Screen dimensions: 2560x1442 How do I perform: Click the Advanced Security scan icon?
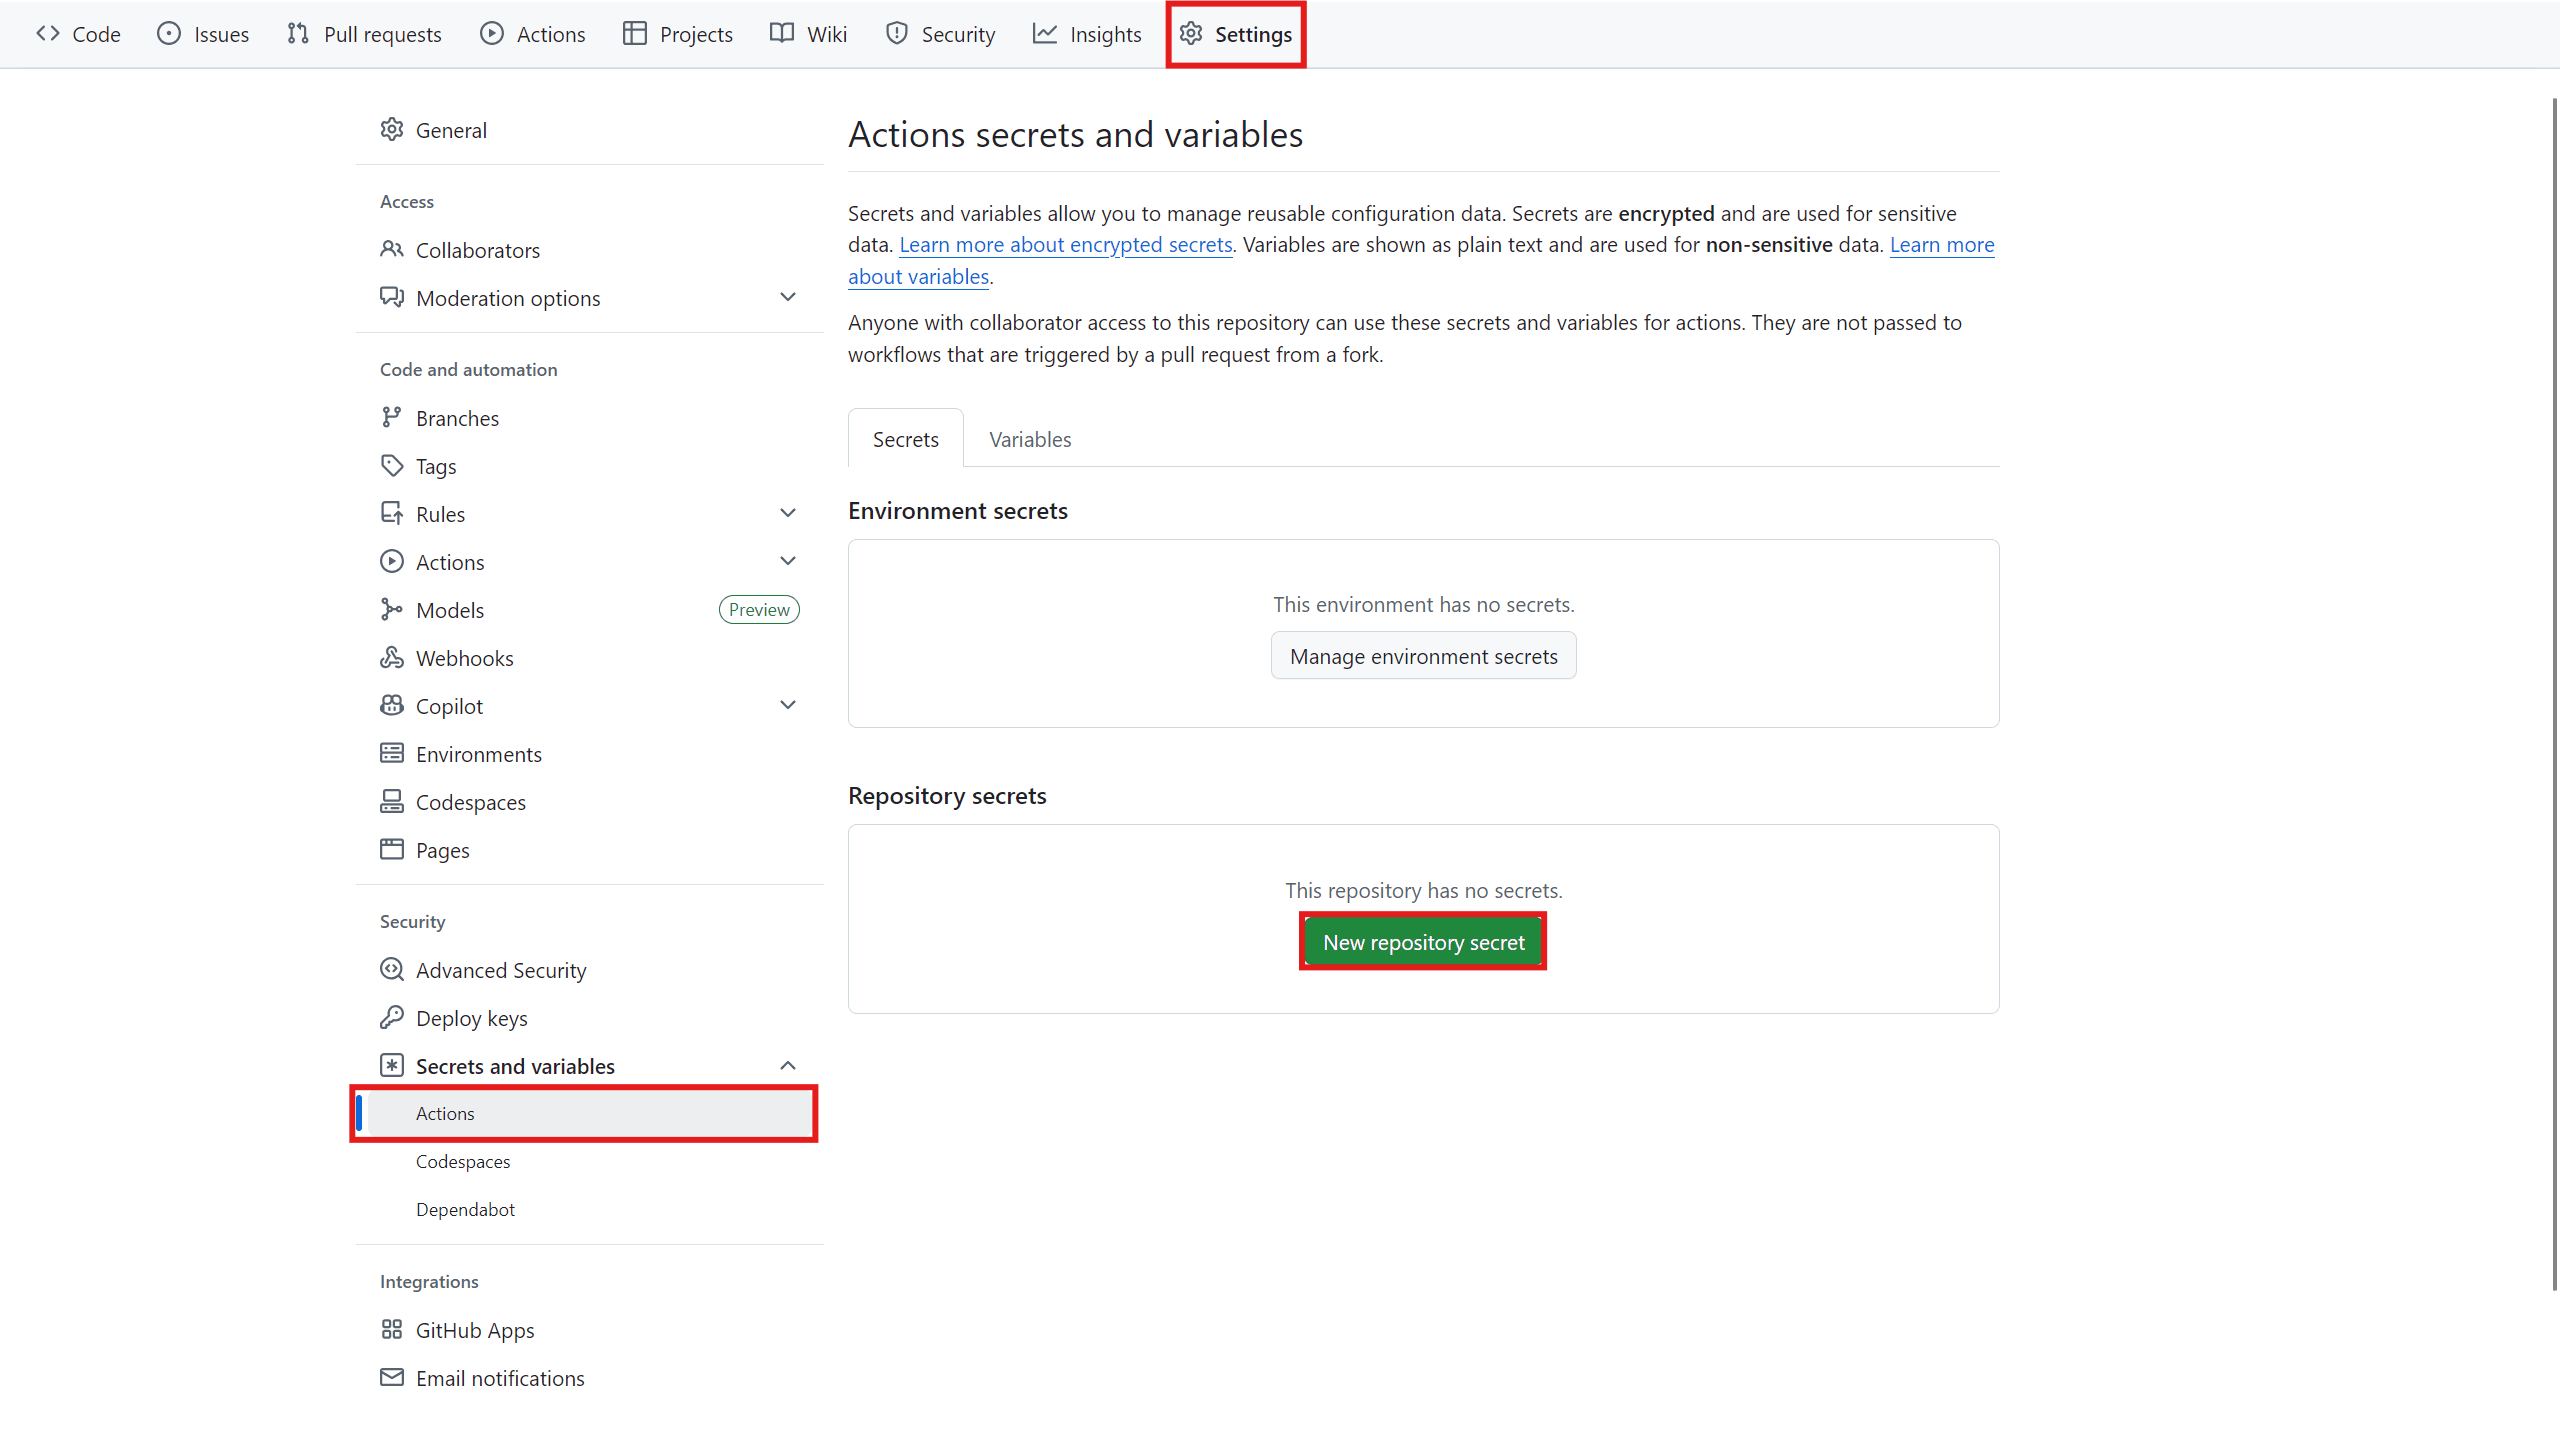[x=392, y=970]
